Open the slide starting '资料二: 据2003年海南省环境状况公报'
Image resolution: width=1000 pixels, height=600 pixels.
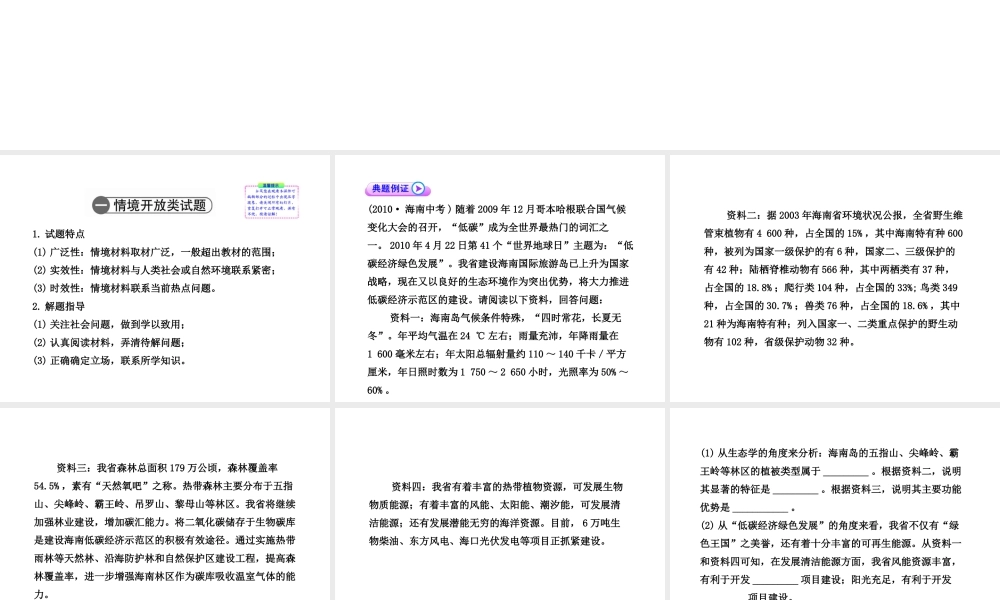point(835,278)
